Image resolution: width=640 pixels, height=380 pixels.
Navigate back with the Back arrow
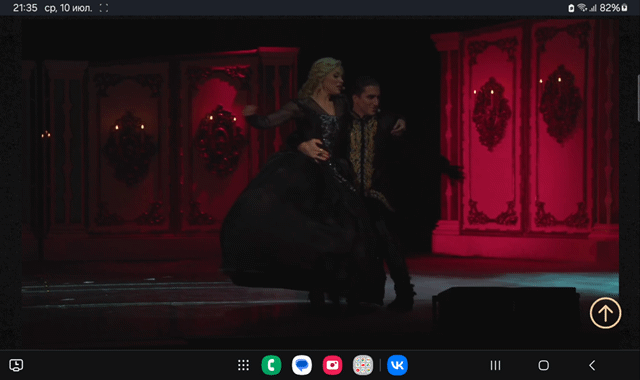[x=592, y=365]
